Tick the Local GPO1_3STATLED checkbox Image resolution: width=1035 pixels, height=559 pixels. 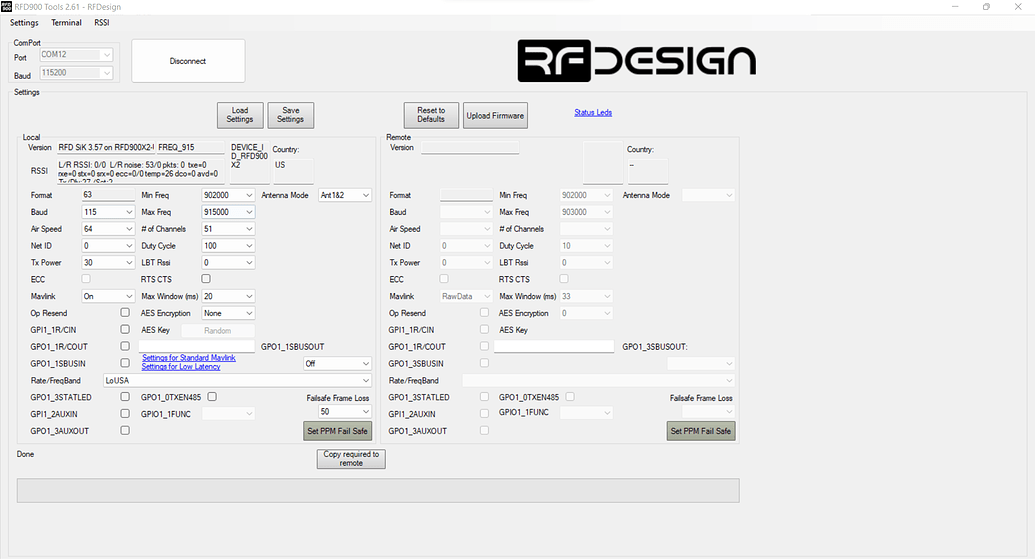pos(125,397)
